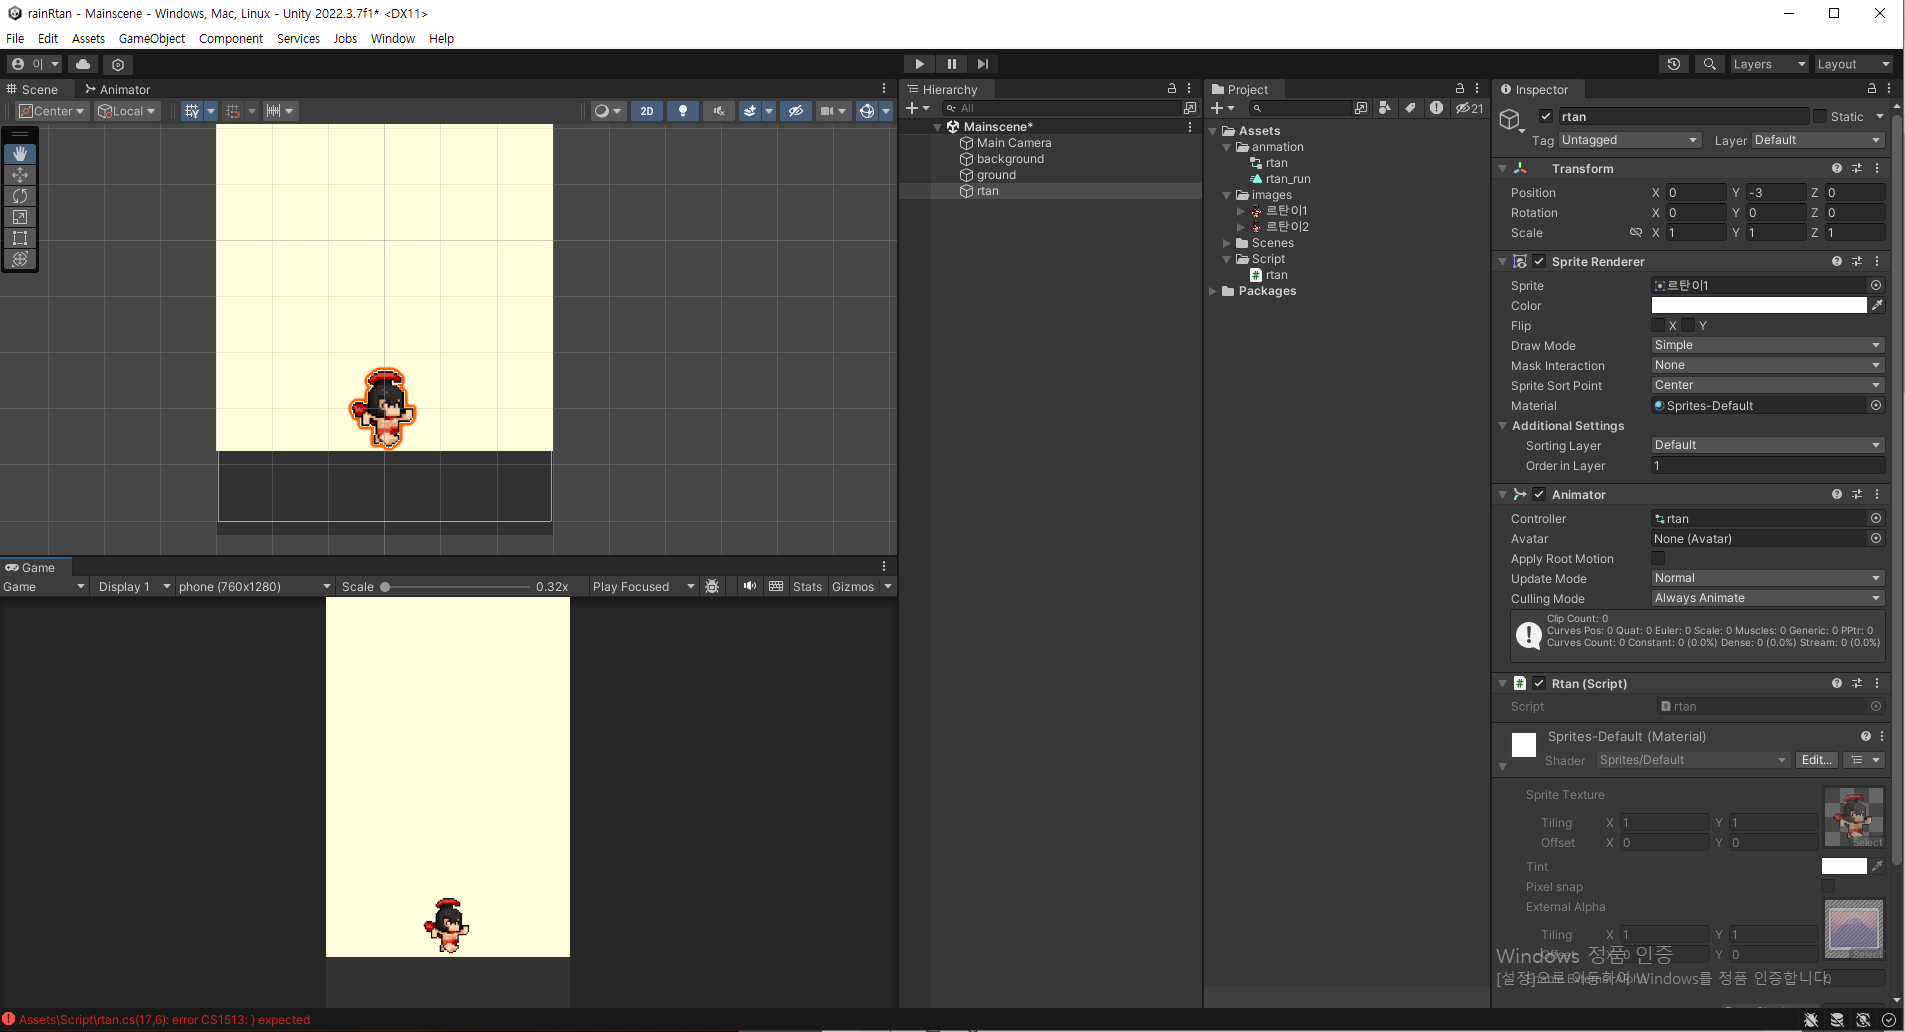Screen dimensions: 1905x1032
Task: Check Flip X checkbox
Action: tap(1658, 326)
